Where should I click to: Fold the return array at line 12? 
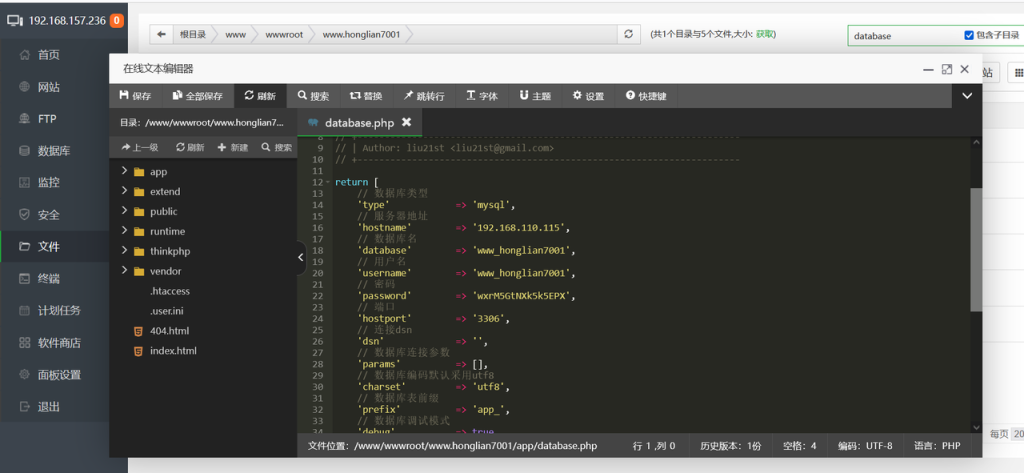[328, 182]
